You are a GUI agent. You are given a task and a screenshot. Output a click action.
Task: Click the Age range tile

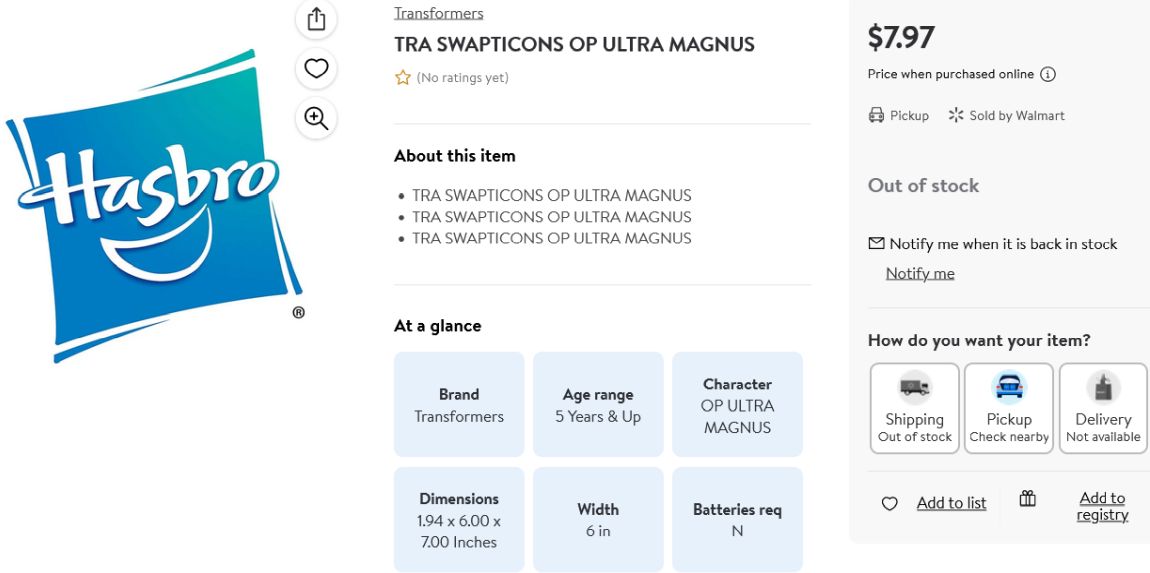[598, 404]
